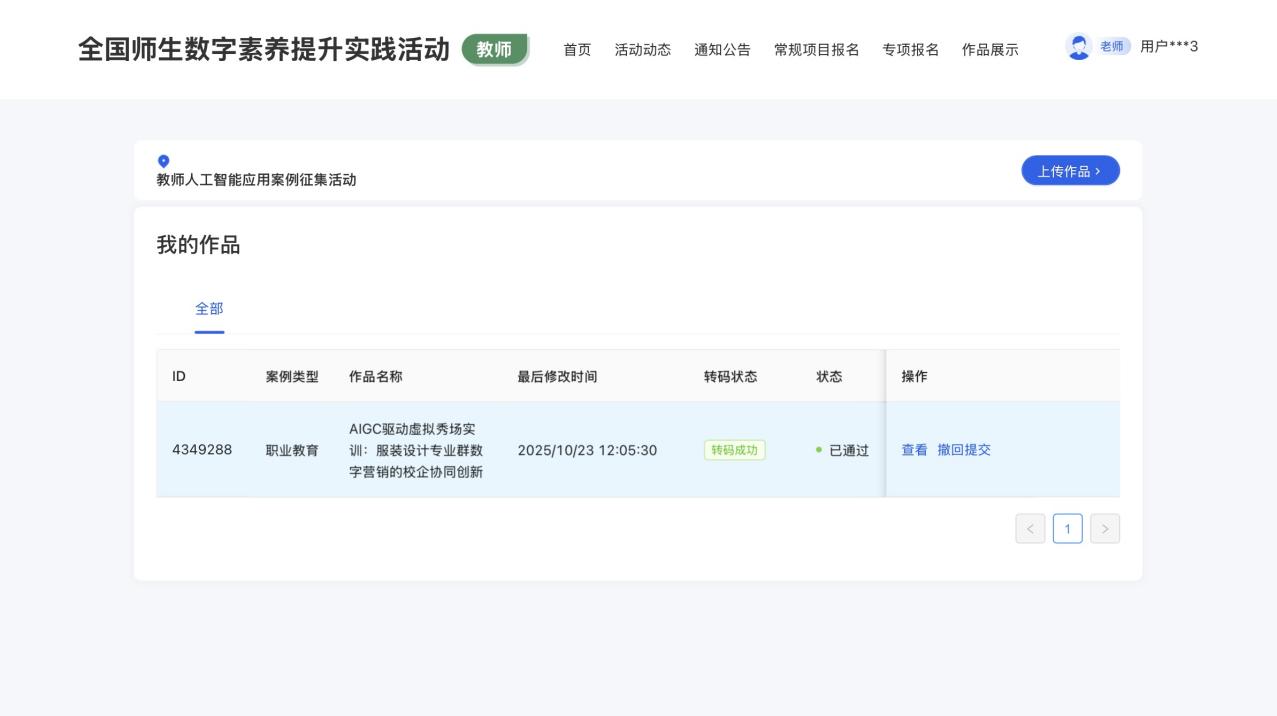Click the blue location pin icon
Viewport: 1277px width, 716px height.
coord(164,161)
